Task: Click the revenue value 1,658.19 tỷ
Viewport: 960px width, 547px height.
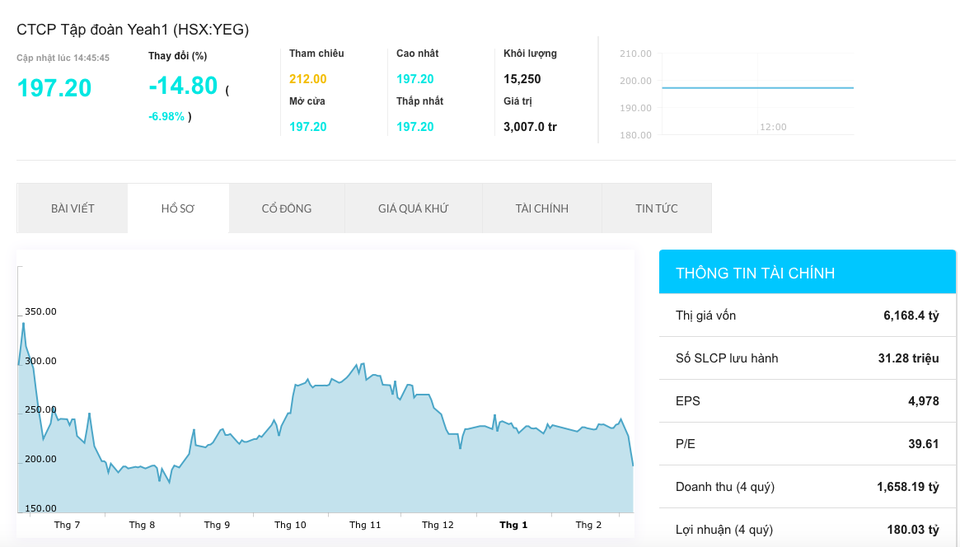Action: [908, 487]
